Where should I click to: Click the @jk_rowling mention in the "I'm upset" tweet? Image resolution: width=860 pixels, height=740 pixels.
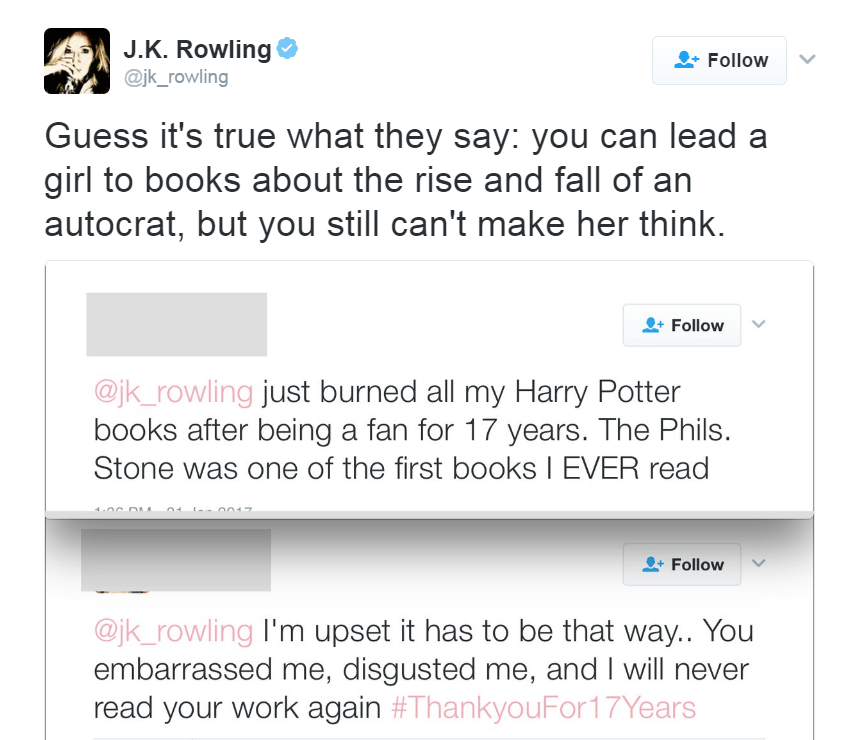click(x=173, y=631)
